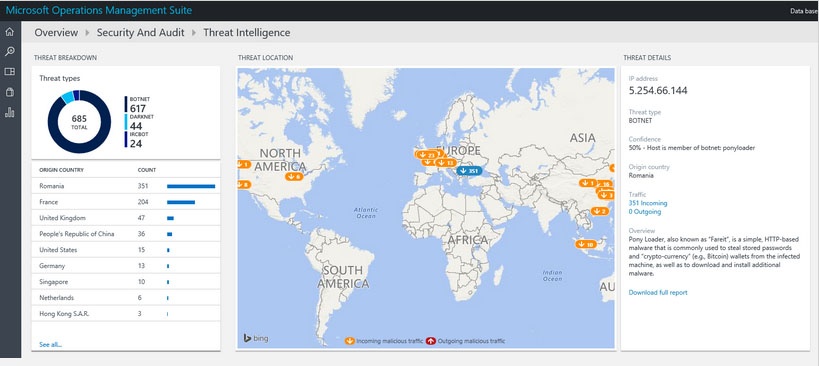Click the THREAT DETAILS section header

pyautogui.click(x=647, y=57)
